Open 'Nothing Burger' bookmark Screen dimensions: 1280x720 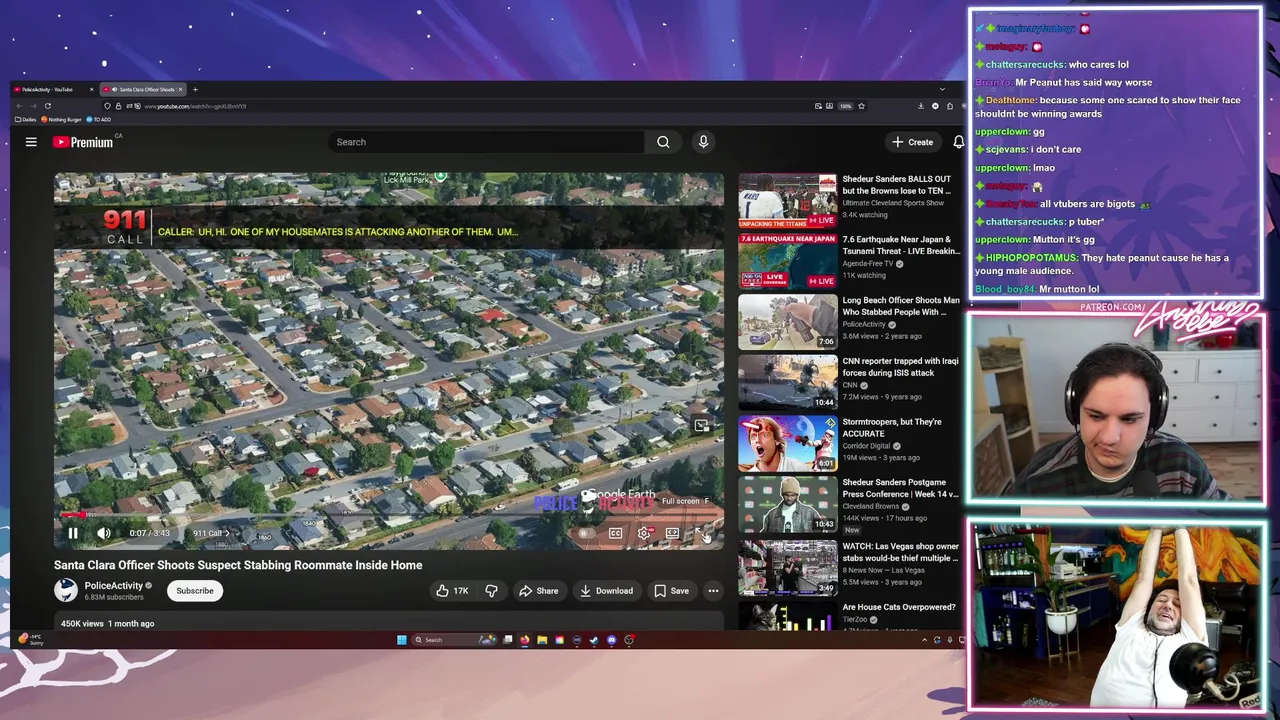point(61,119)
